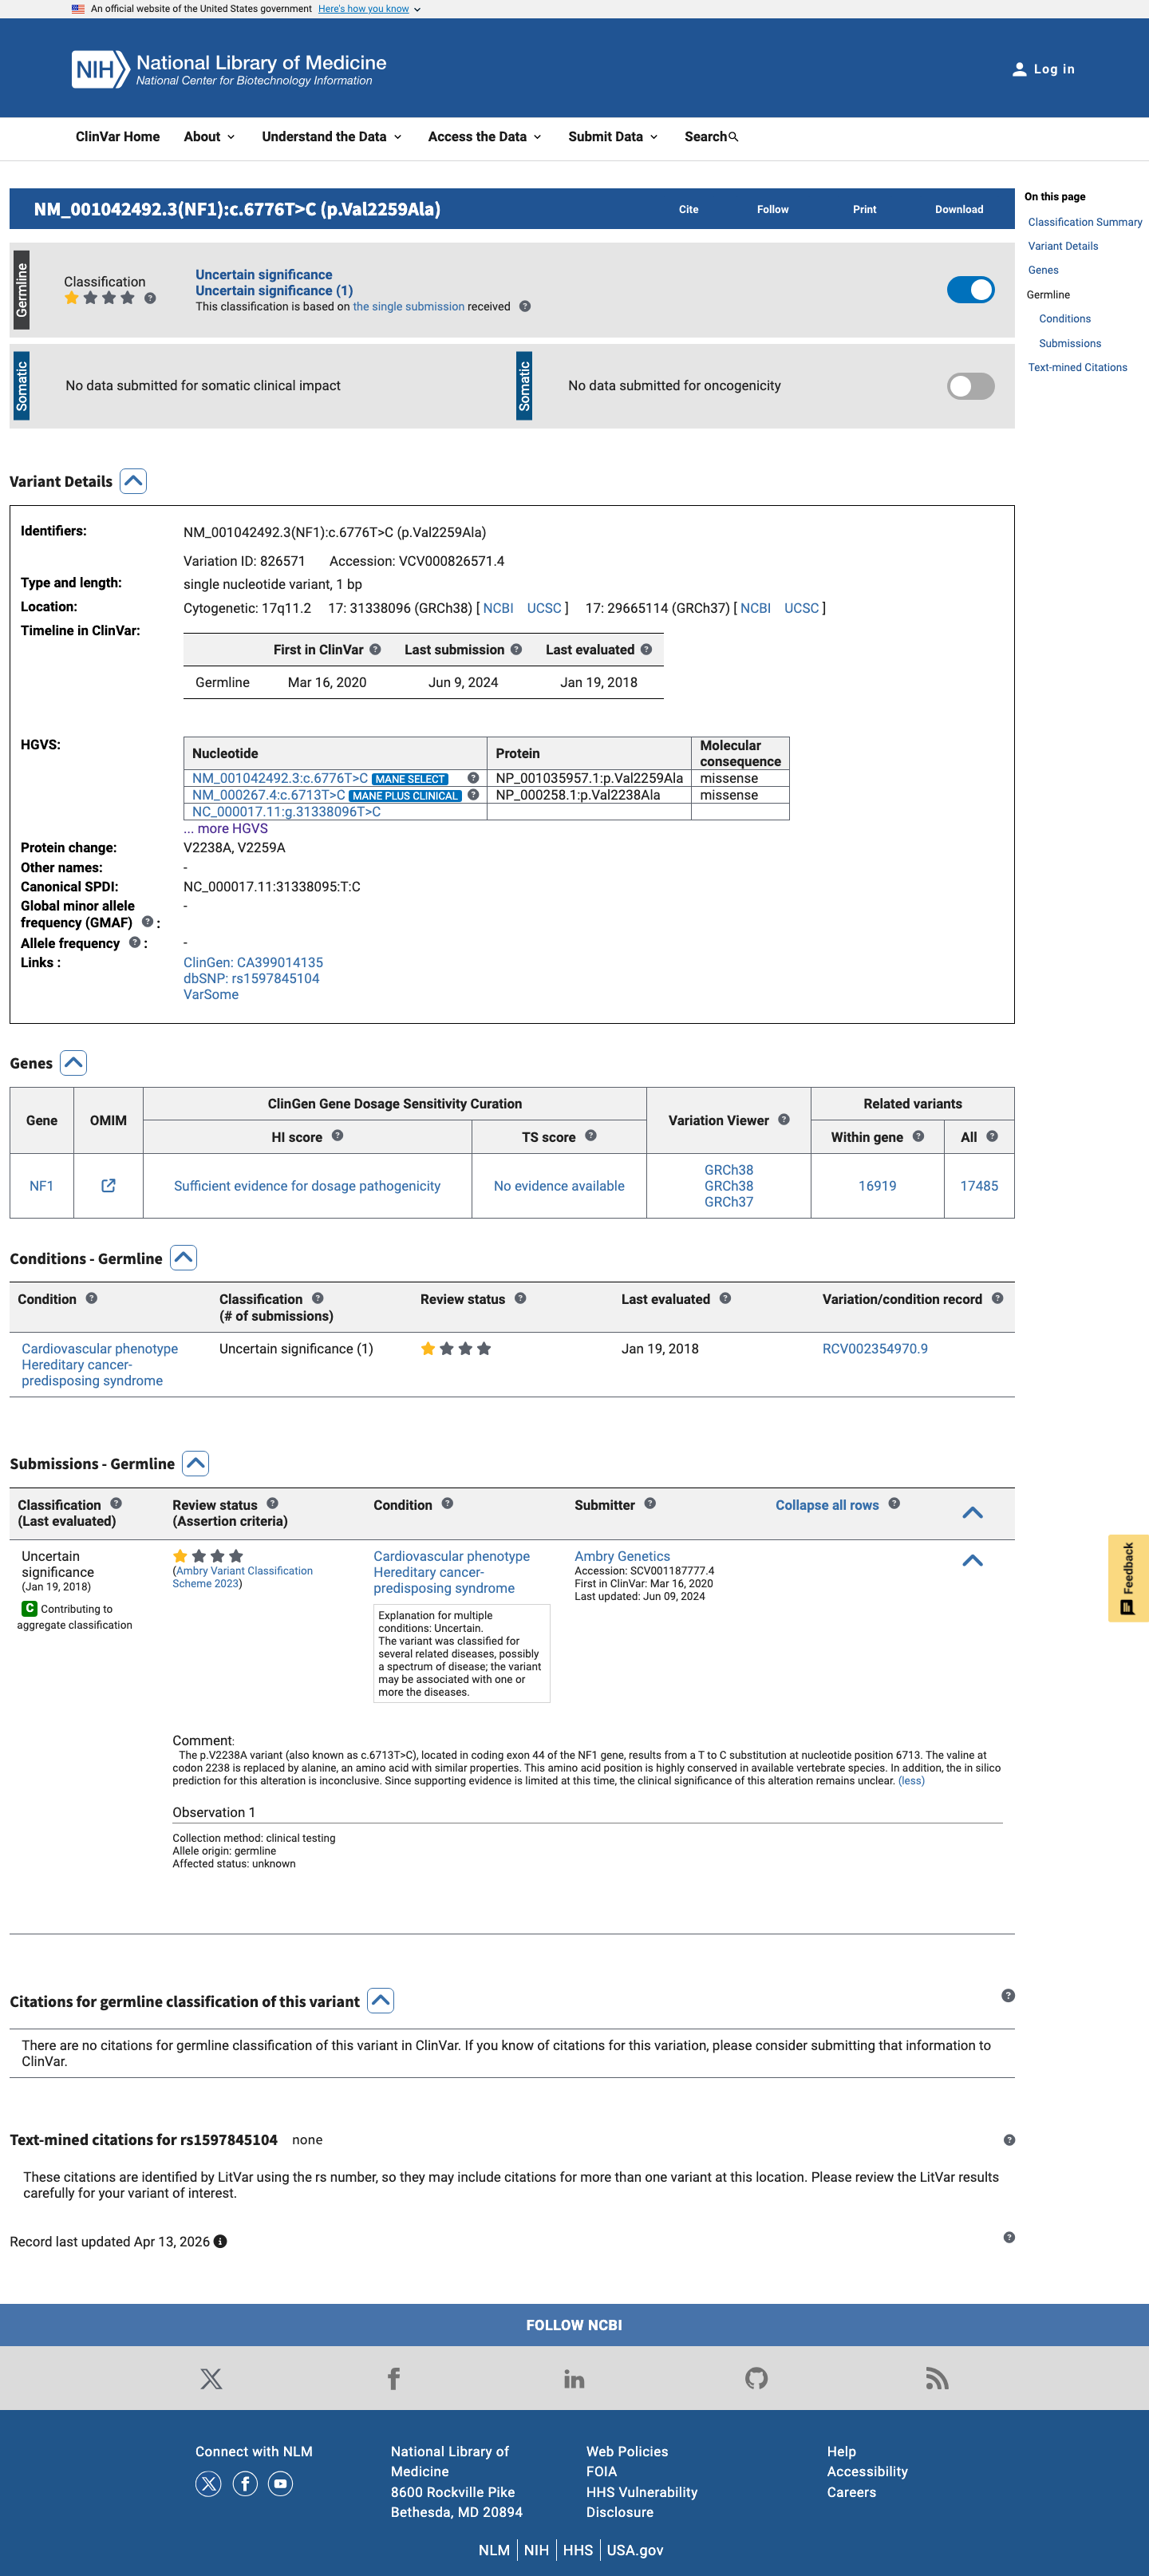Open the NCBI RSS feed icon
Screen dimensions: 1149x2576
tap(937, 2379)
